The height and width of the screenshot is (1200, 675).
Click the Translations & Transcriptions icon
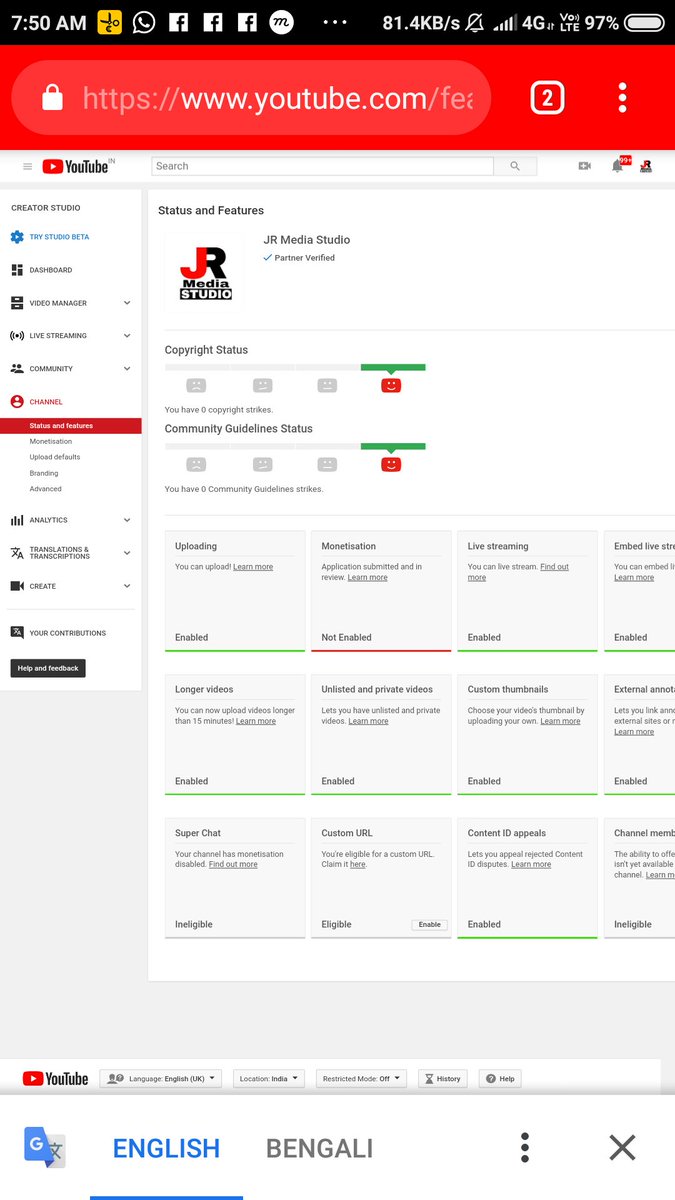[17, 553]
